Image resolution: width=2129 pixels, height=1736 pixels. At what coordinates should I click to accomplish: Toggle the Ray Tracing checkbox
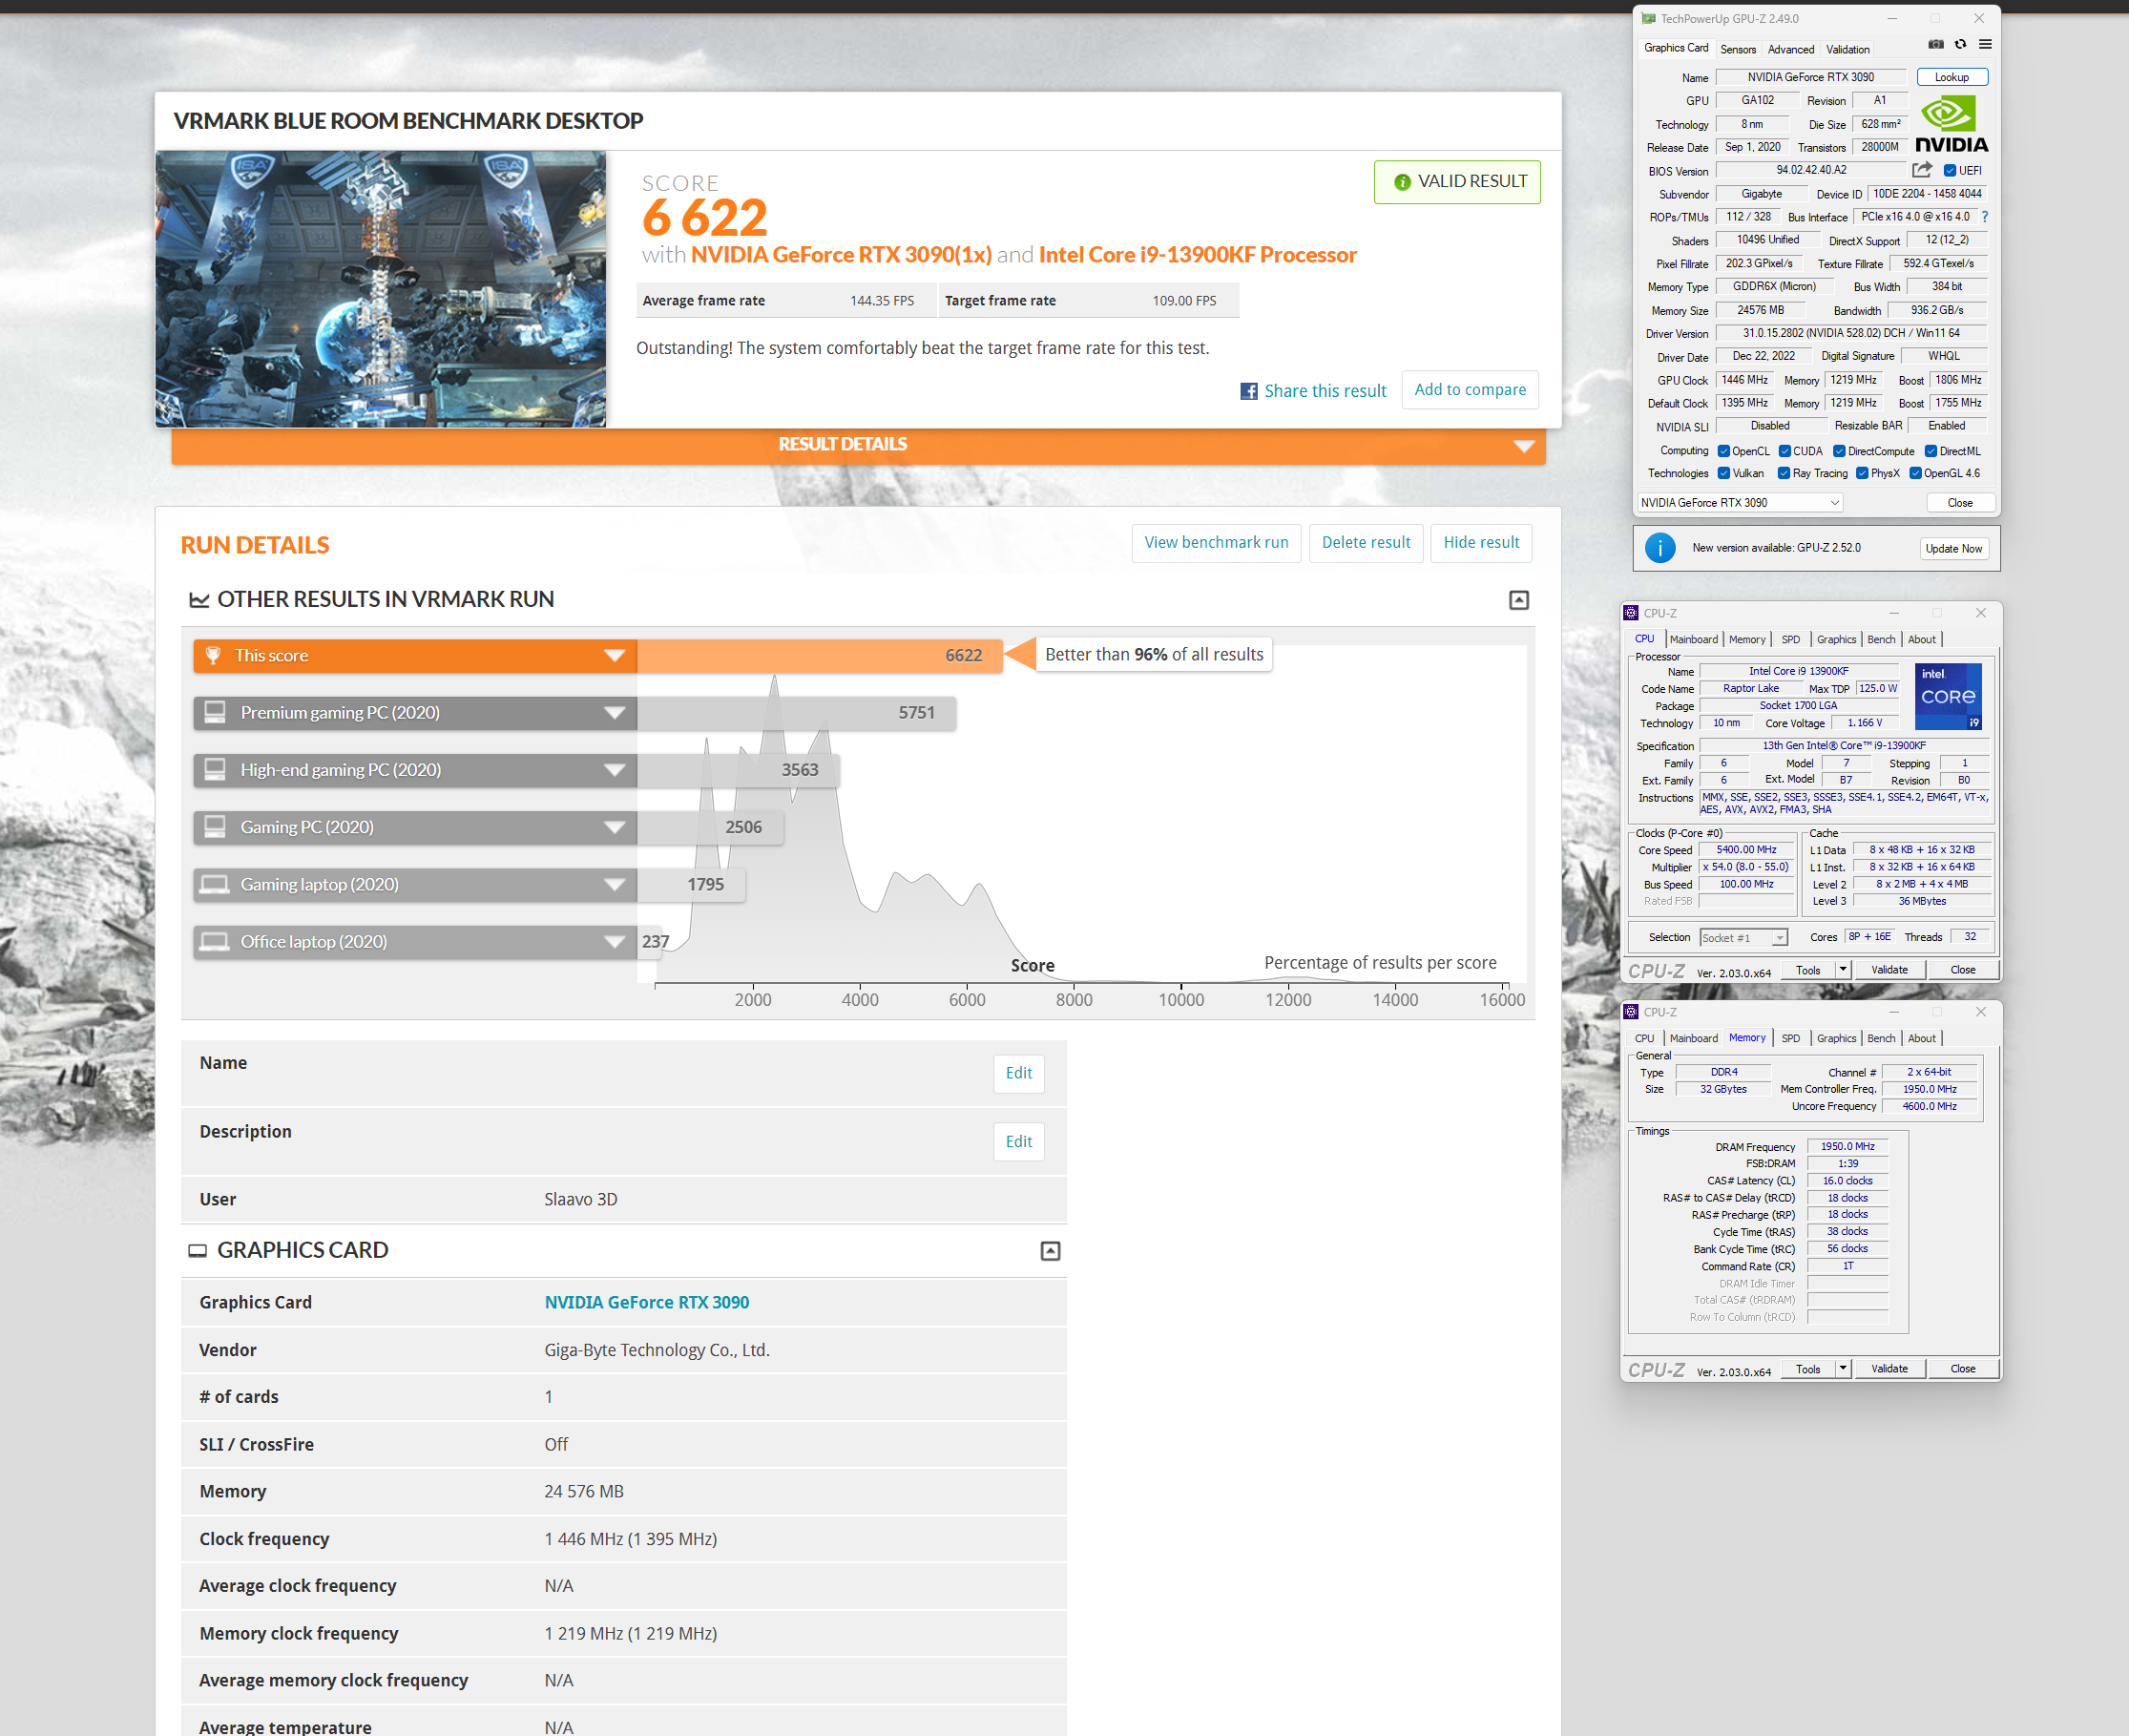point(1784,473)
